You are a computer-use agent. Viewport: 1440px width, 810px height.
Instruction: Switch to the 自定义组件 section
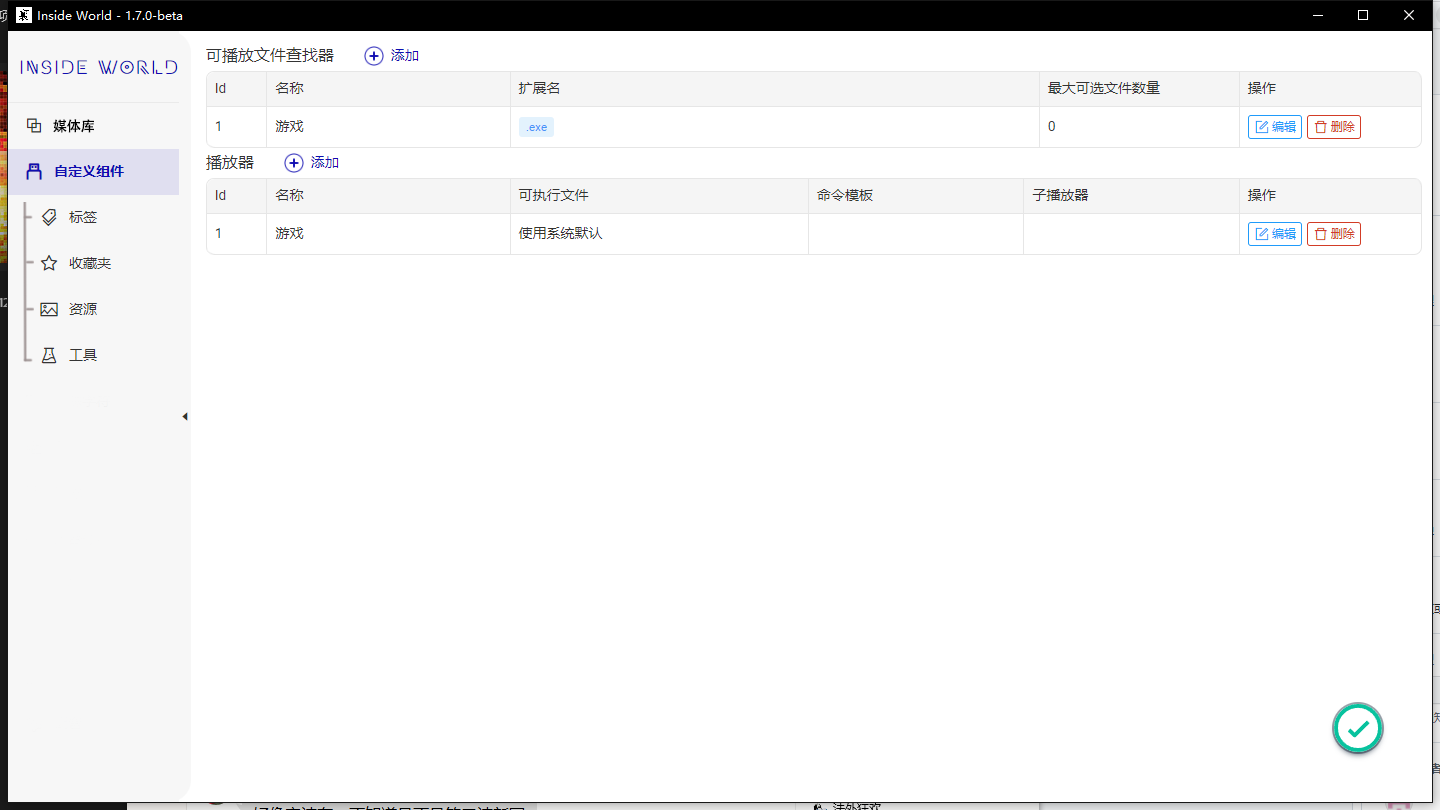pyautogui.click(x=88, y=171)
